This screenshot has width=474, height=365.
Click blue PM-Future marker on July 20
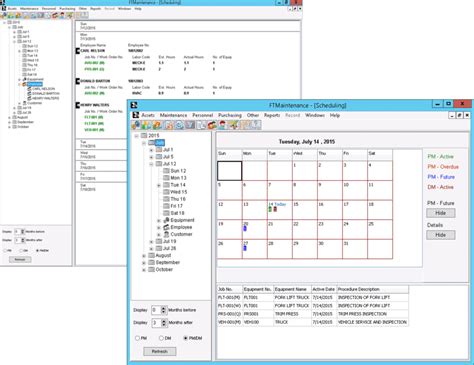[245, 228]
